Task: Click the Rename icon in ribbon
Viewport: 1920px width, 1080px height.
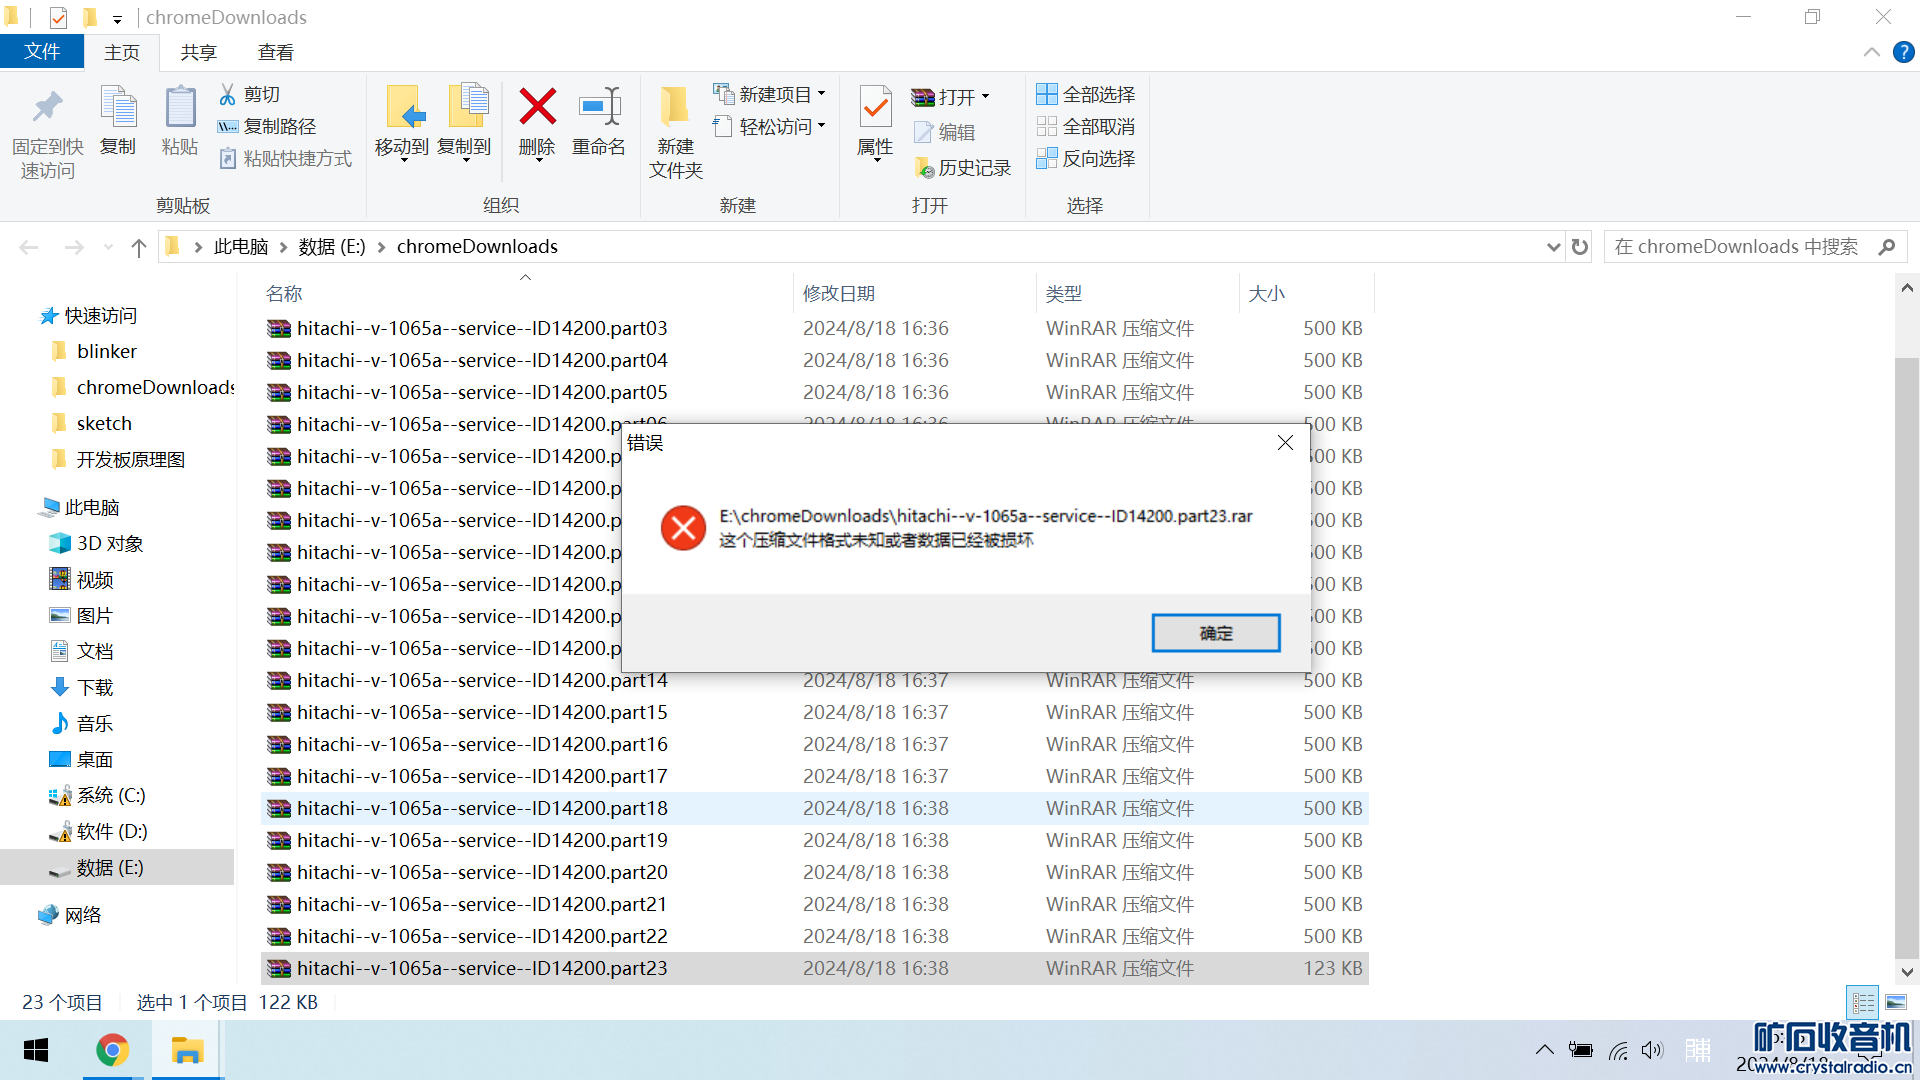Action: [599, 107]
